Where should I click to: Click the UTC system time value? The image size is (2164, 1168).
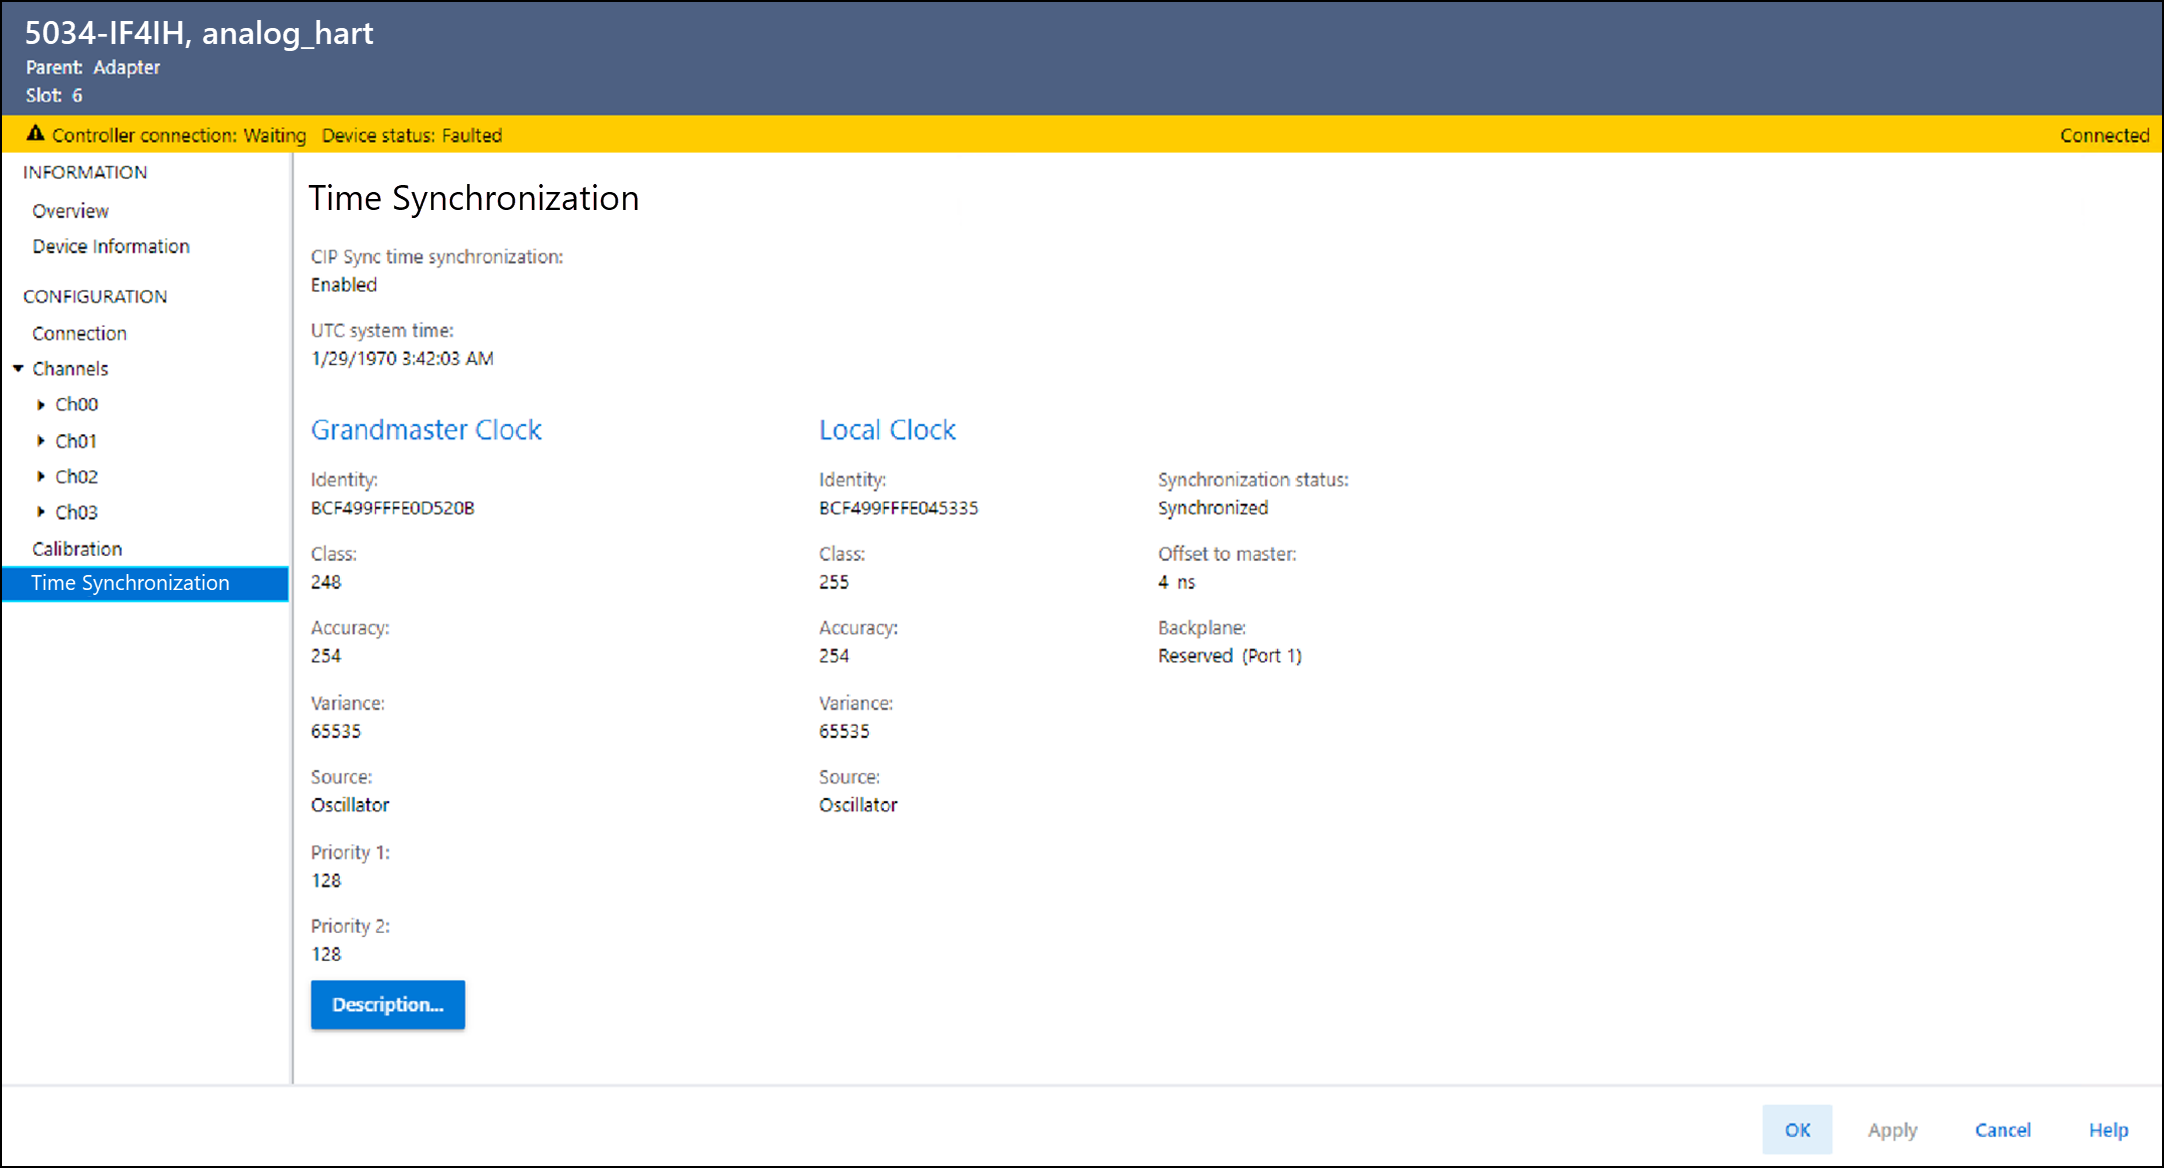pyautogui.click(x=402, y=358)
